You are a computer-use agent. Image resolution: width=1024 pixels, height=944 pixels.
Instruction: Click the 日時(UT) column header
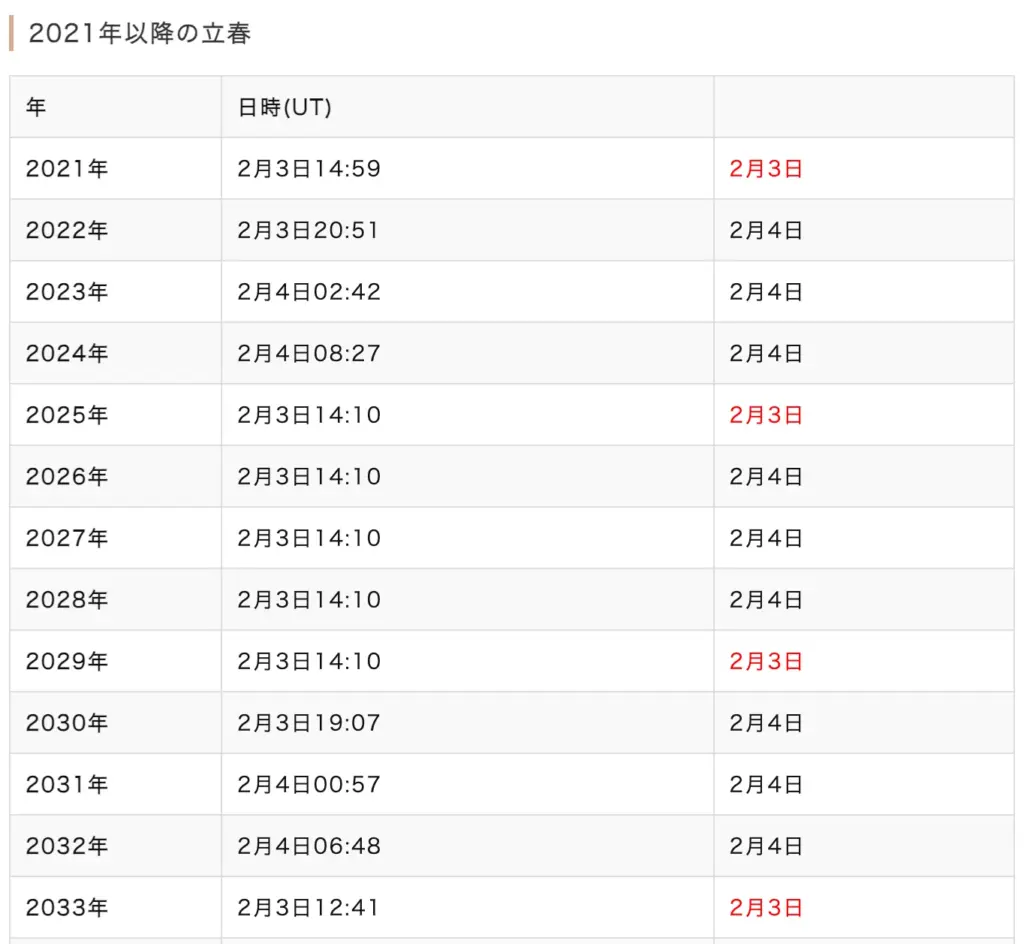point(284,107)
